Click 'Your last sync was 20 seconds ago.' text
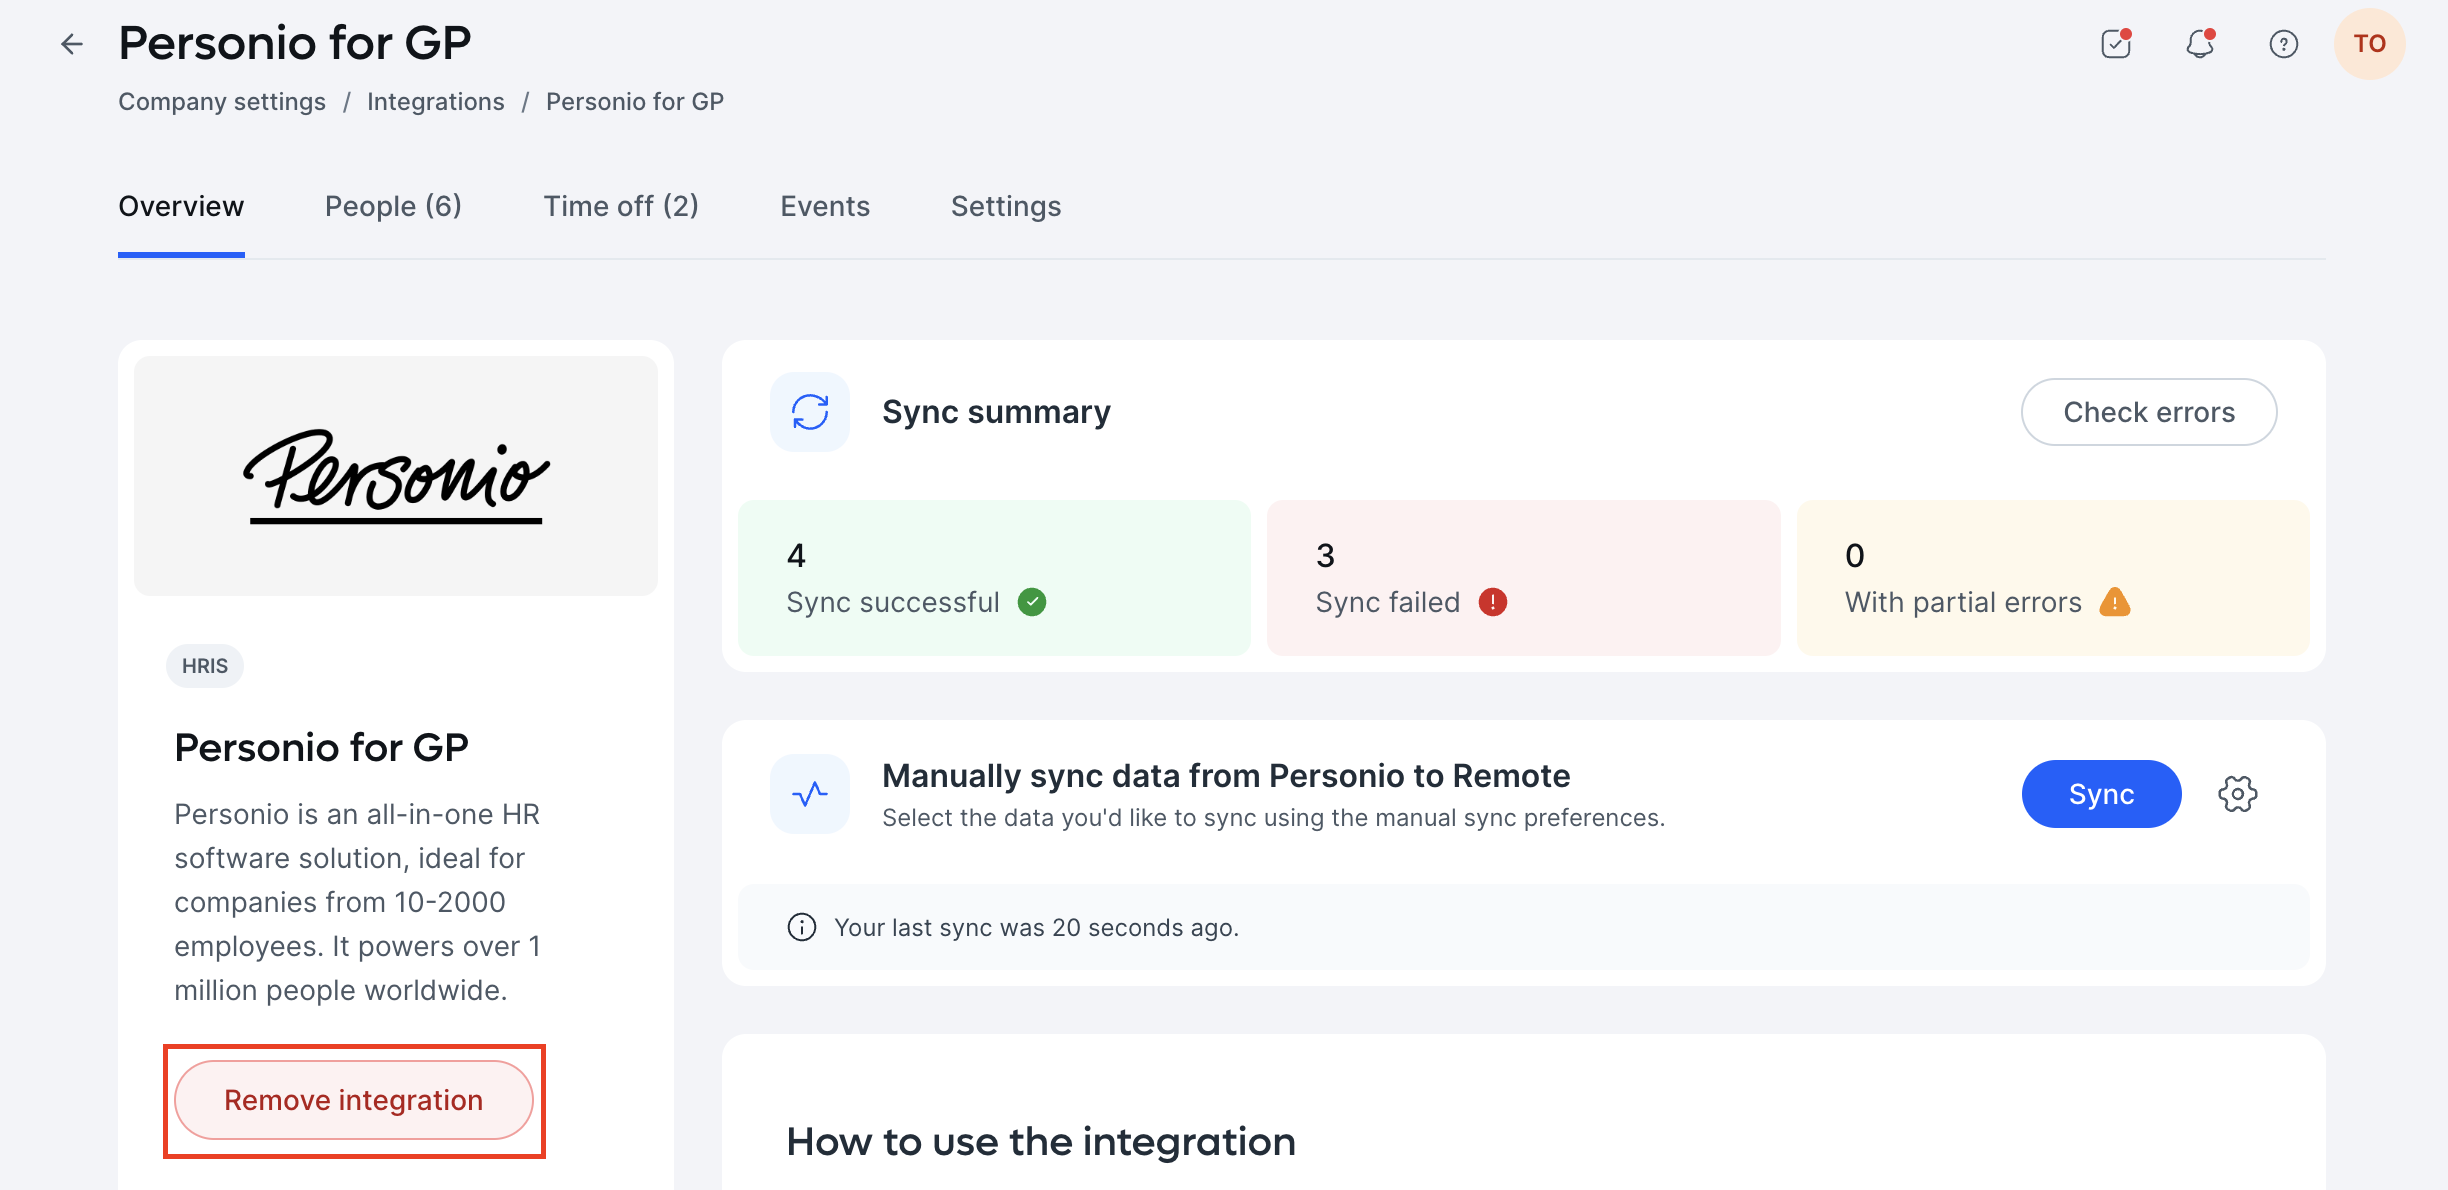 [1037, 928]
